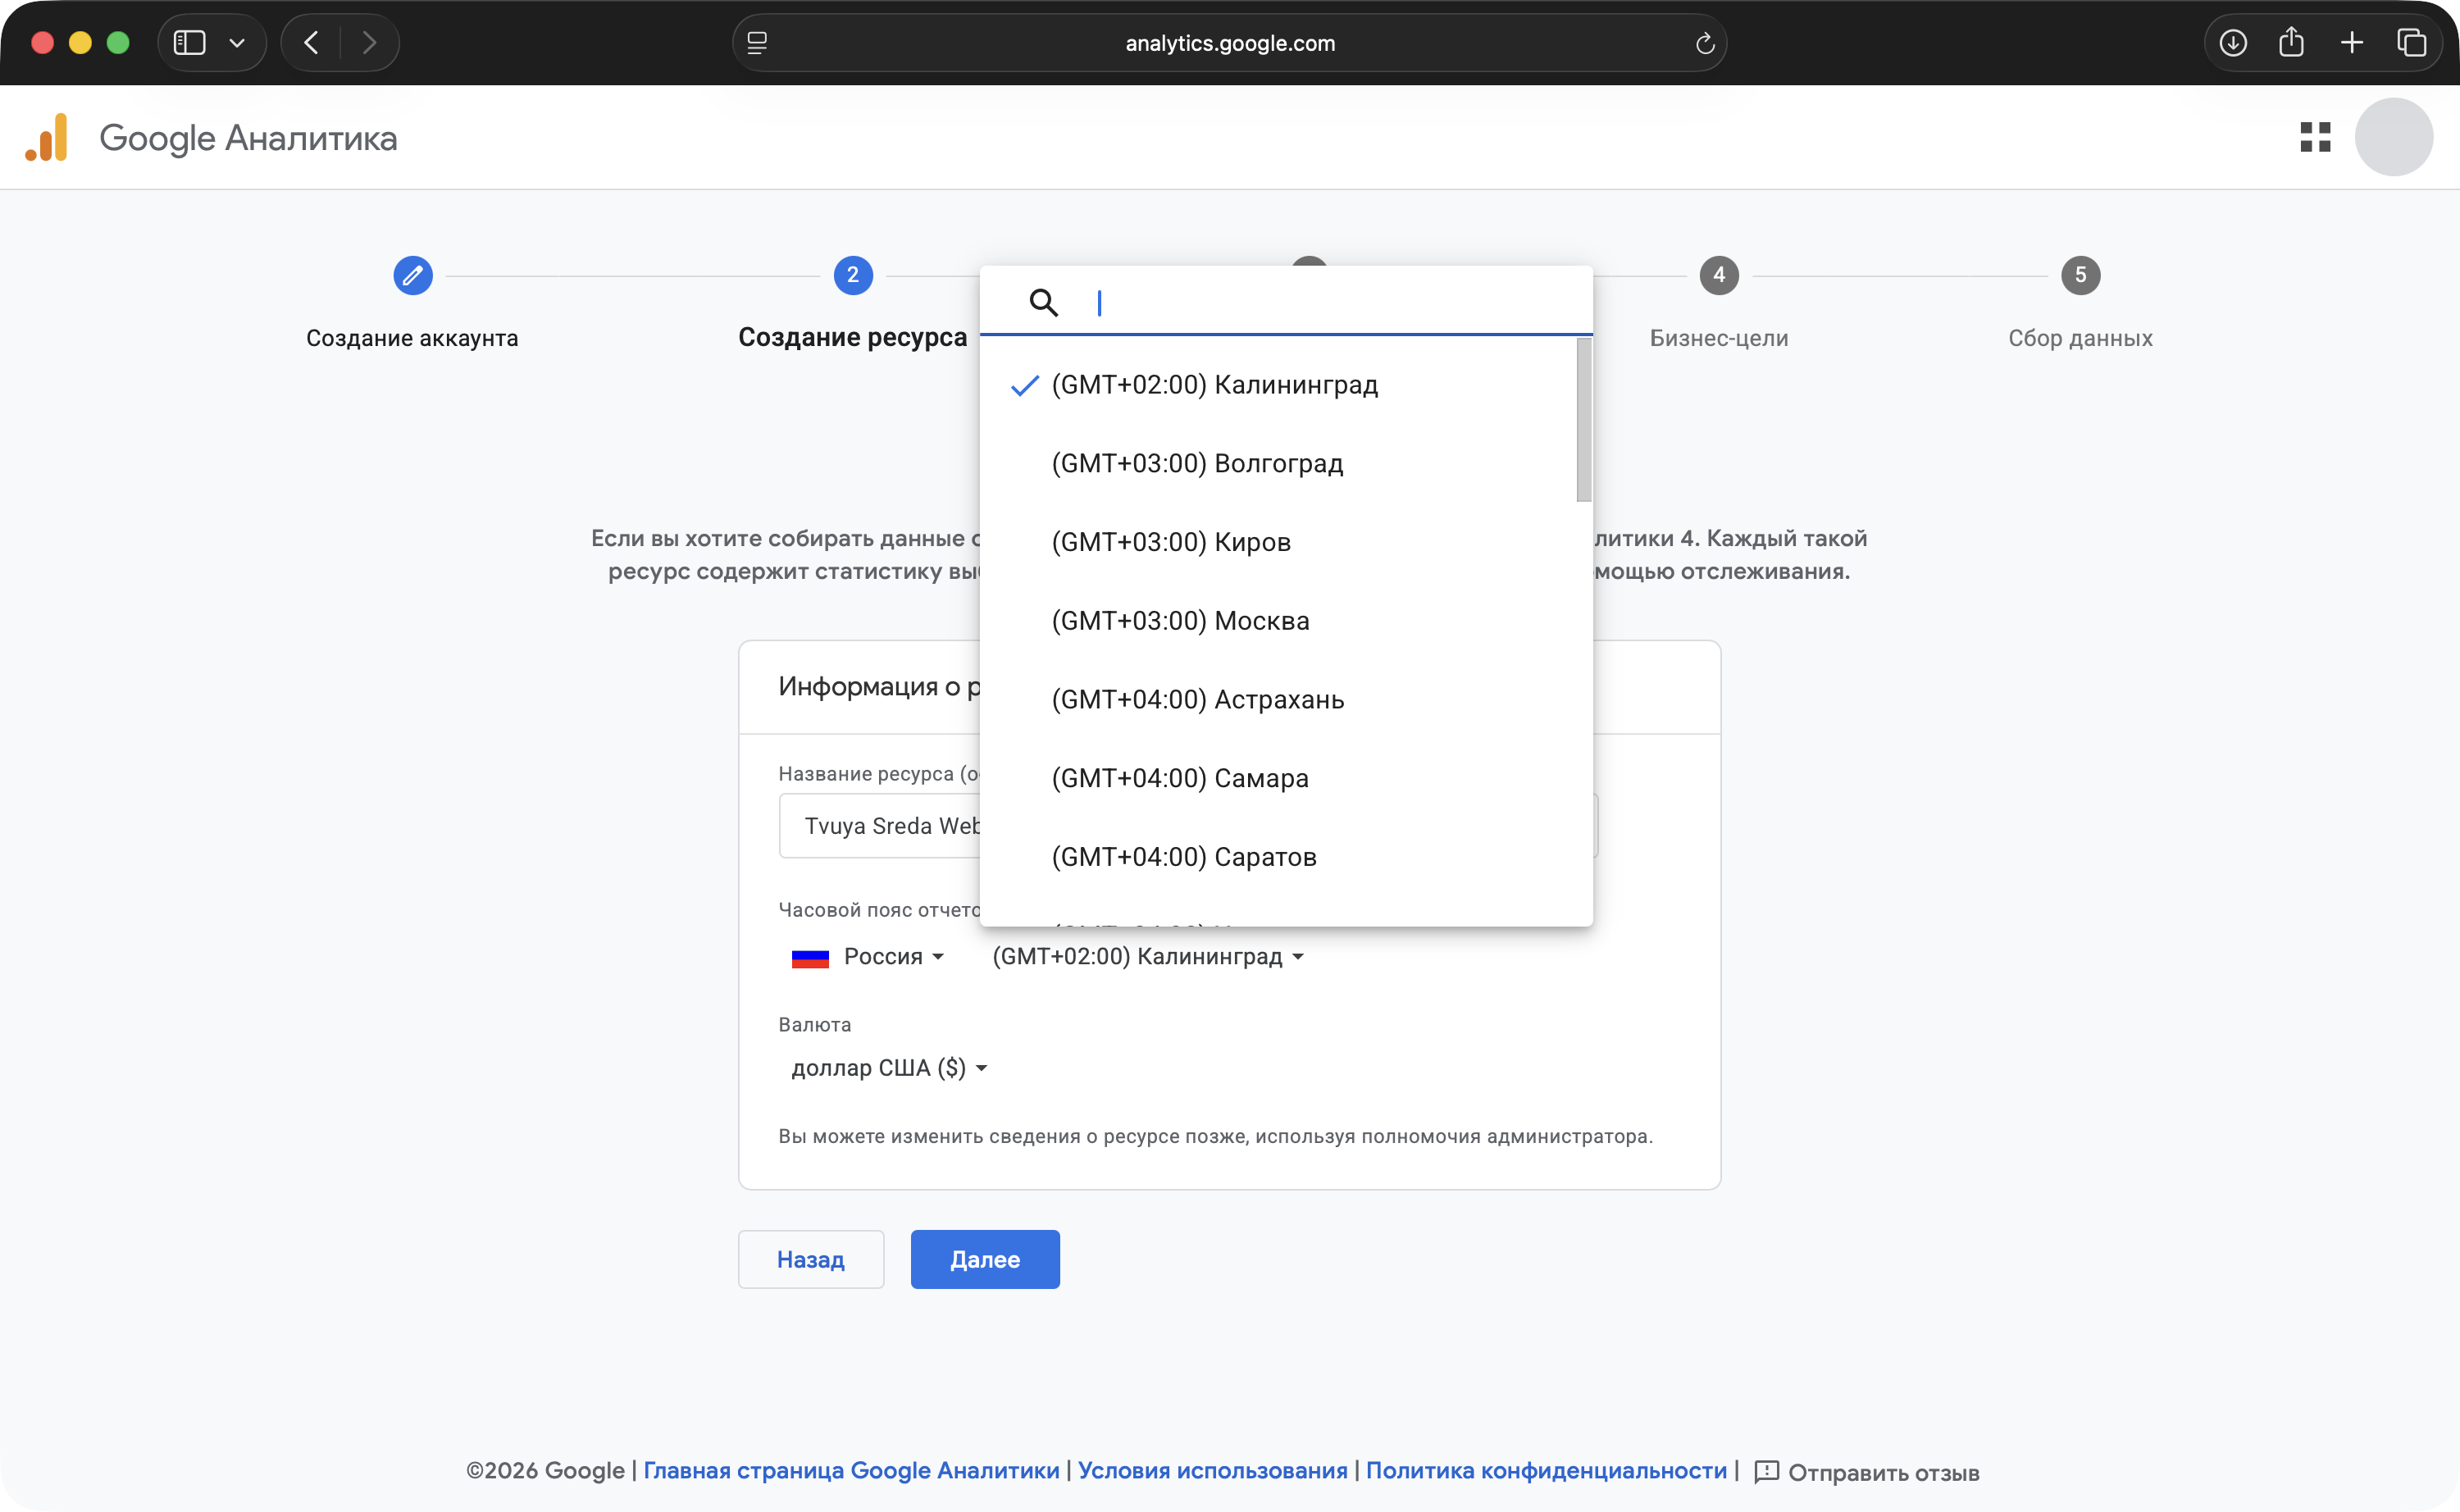Image resolution: width=2460 pixels, height=1512 pixels.
Task: Click the Tvuya Sreda resource name field
Action: coord(880,826)
